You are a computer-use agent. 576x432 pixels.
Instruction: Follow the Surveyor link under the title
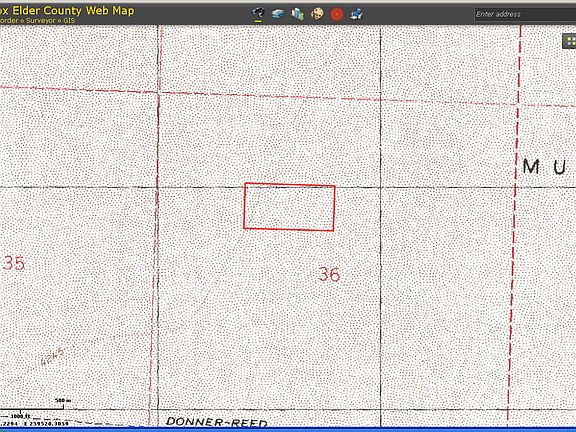click(x=40, y=21)
